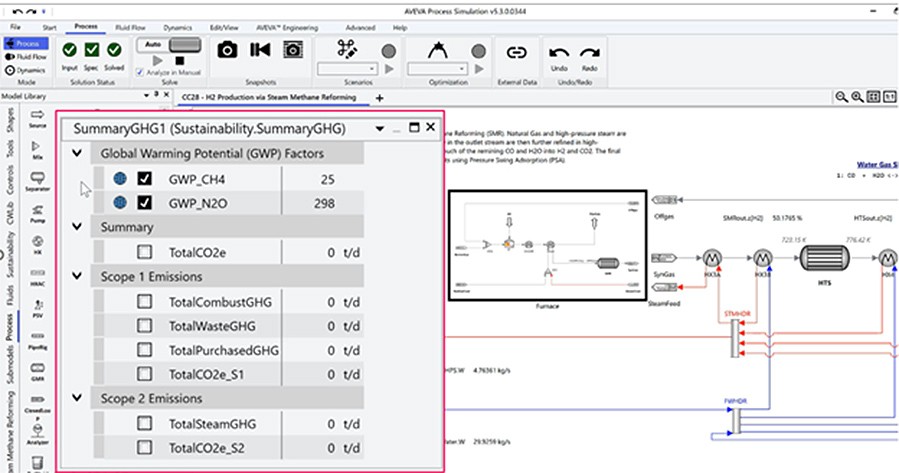The width and height of the screenshot is (899, 473).
Task: Click the Redo arrow in the ribbon
Action: click(x=589, y=53)
